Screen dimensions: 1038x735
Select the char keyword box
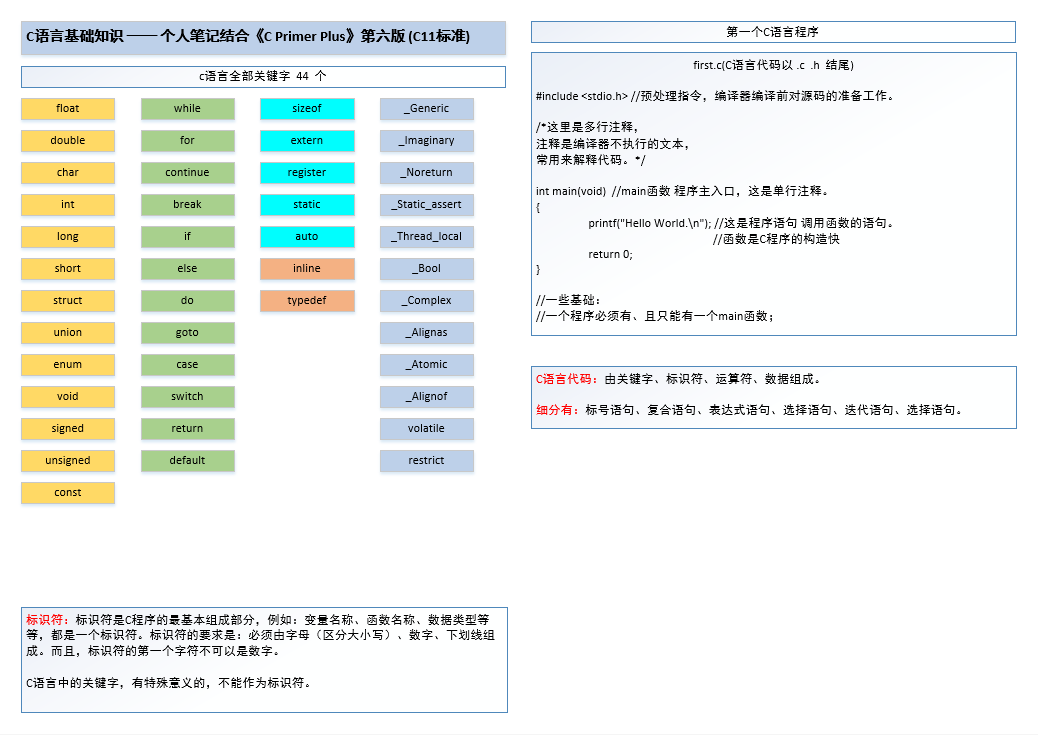(68, 172)
